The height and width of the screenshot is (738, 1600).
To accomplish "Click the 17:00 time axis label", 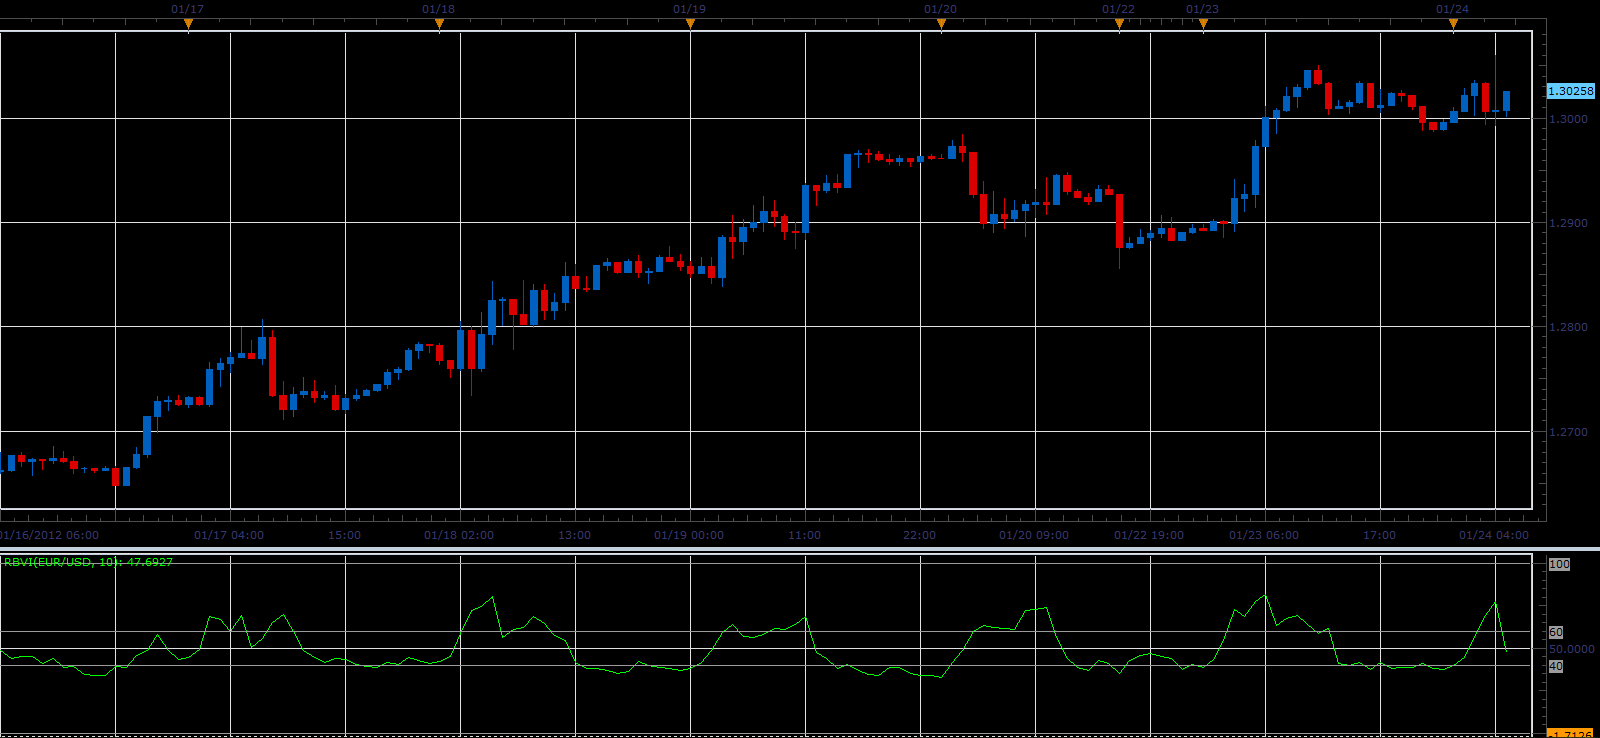I will tap(1380, 535).
